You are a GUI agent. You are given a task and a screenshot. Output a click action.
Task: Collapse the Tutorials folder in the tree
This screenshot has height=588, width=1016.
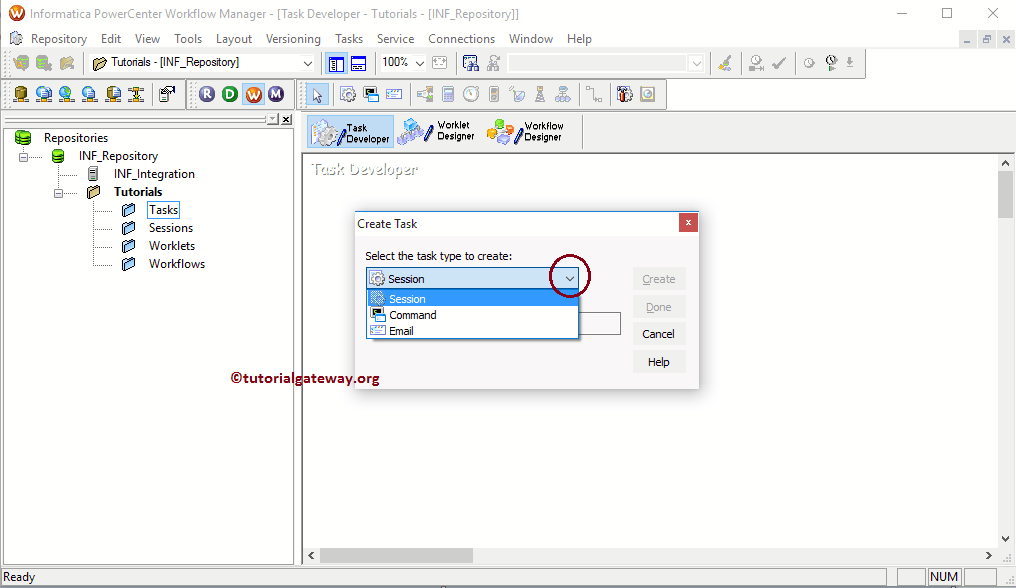(59, 191)
